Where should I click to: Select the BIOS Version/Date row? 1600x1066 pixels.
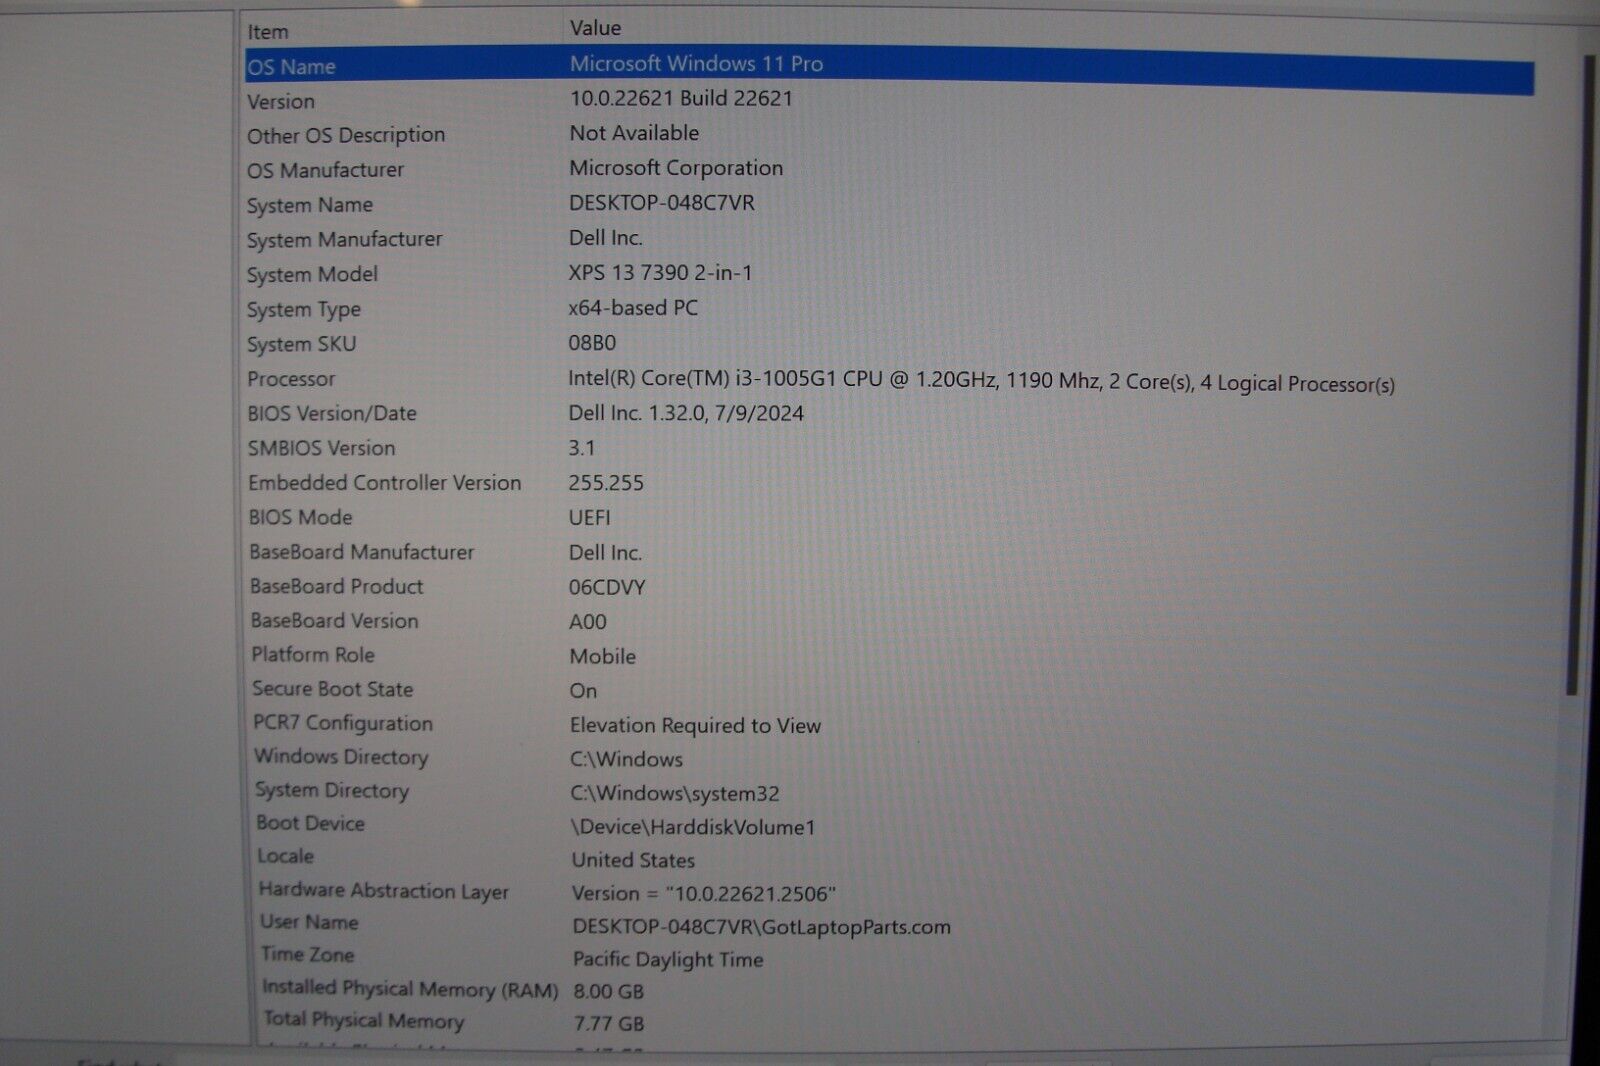(332, 414)
